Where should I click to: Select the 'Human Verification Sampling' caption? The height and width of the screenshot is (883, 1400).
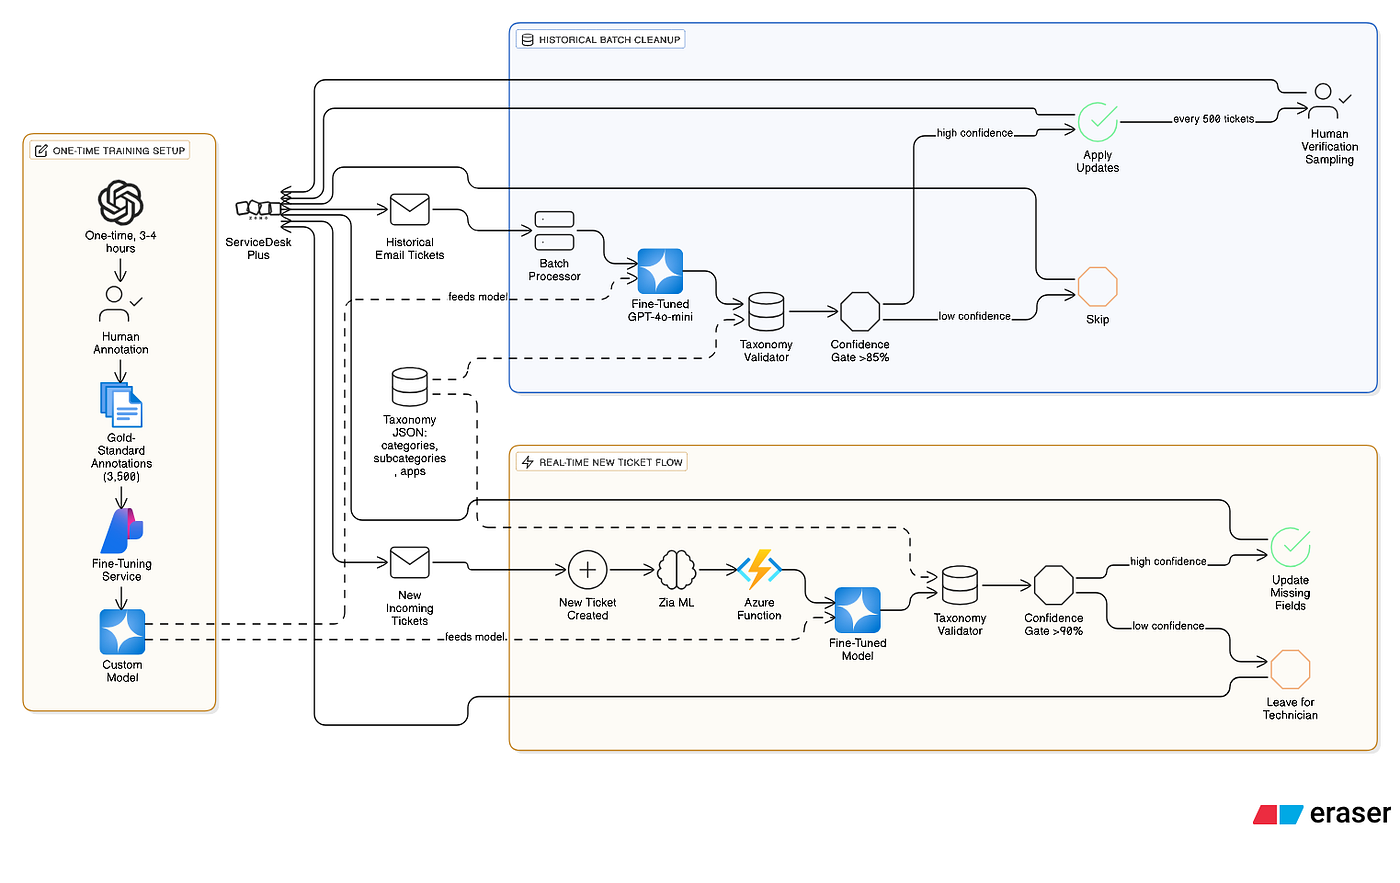click(1330, 147)
